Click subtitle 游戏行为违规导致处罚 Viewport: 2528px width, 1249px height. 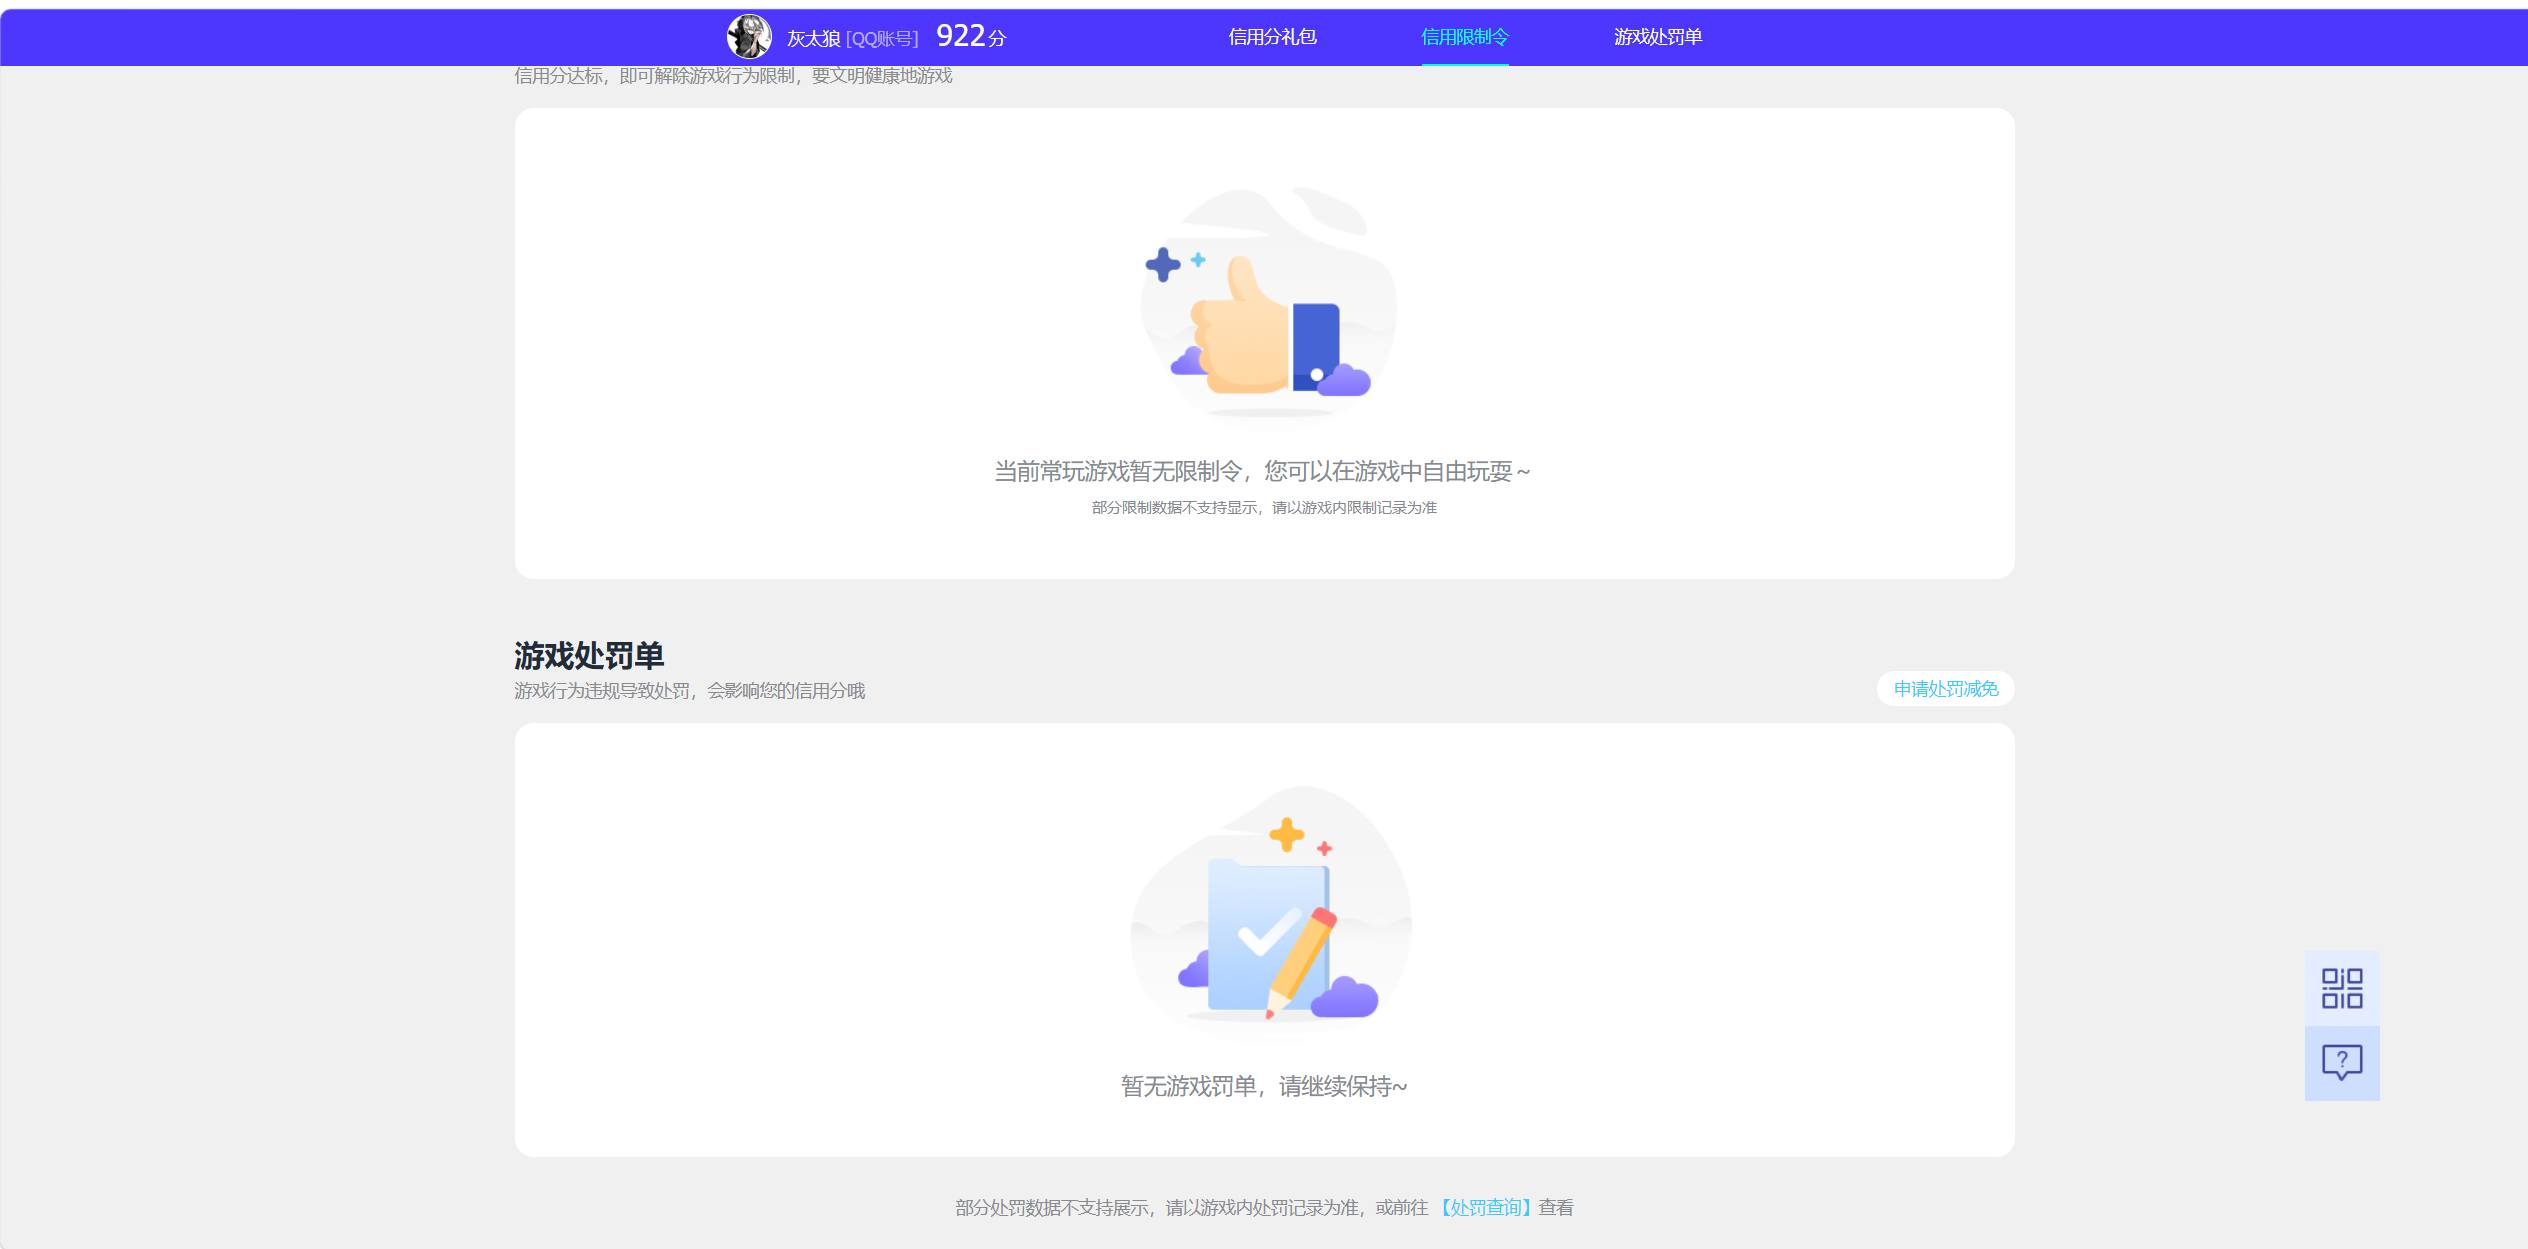coord(602,691)
